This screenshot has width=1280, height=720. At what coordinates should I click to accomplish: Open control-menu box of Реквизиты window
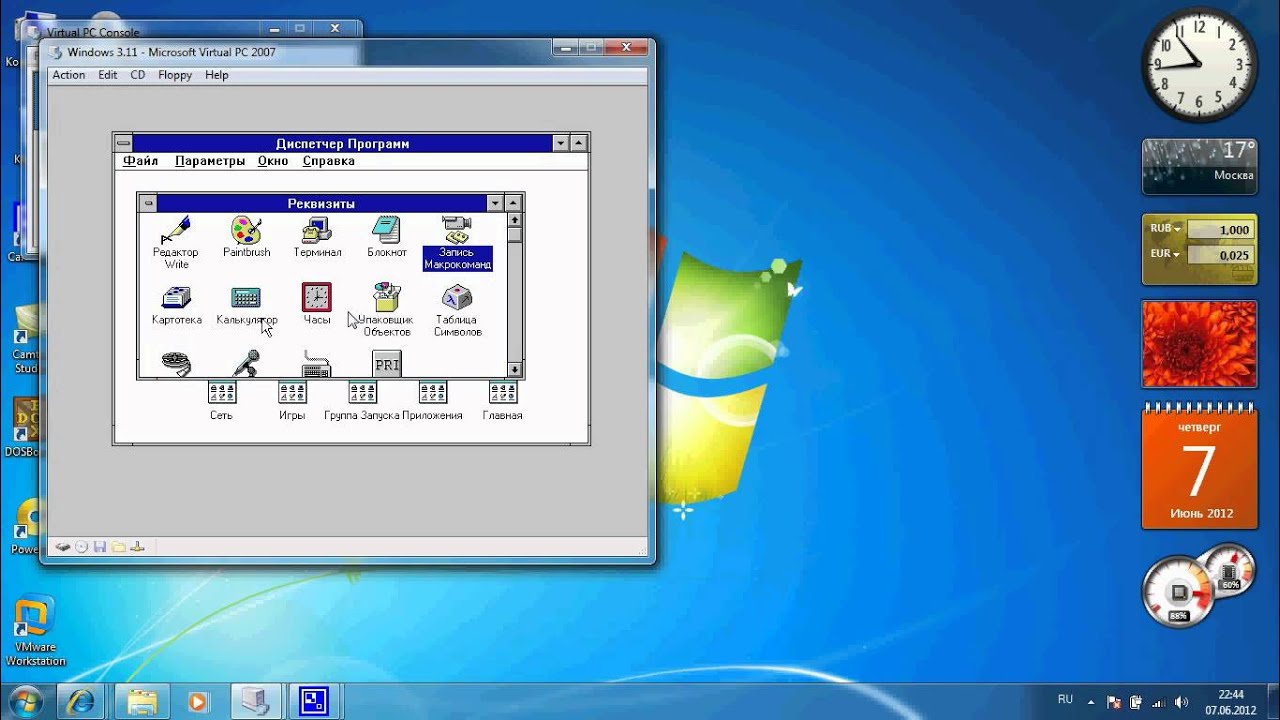(148, 203)
